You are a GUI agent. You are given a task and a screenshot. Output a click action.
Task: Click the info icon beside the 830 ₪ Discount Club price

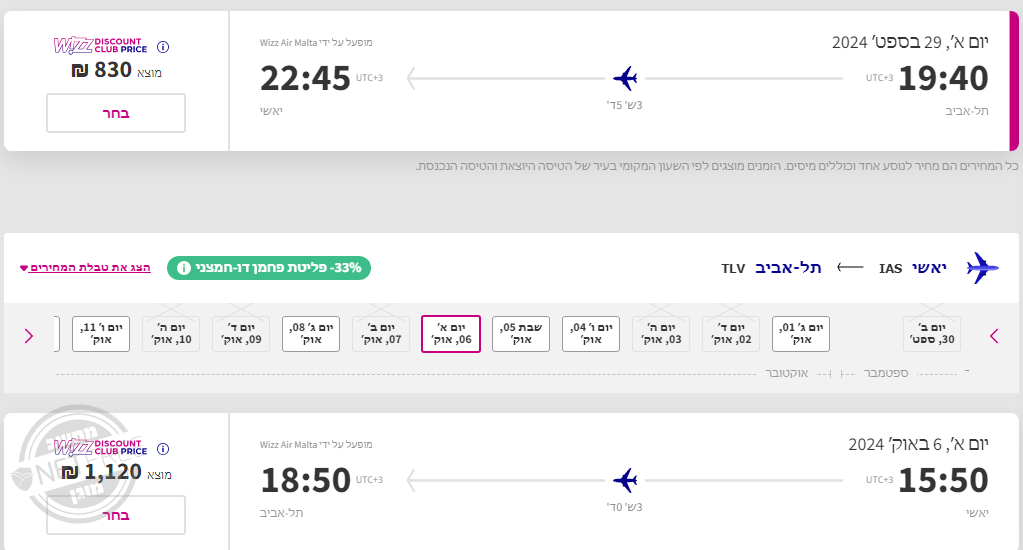tap(164, 47)
